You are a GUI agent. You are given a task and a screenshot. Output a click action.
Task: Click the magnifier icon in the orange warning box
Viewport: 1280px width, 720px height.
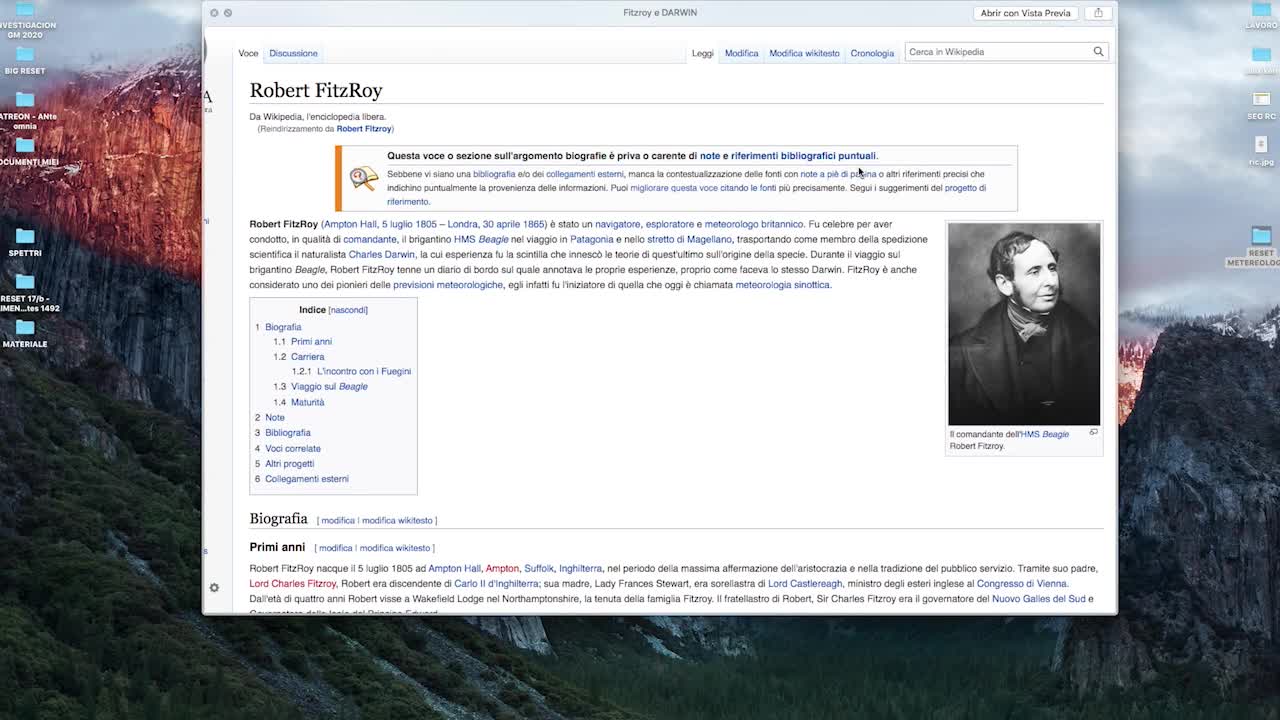coord(363,178)
